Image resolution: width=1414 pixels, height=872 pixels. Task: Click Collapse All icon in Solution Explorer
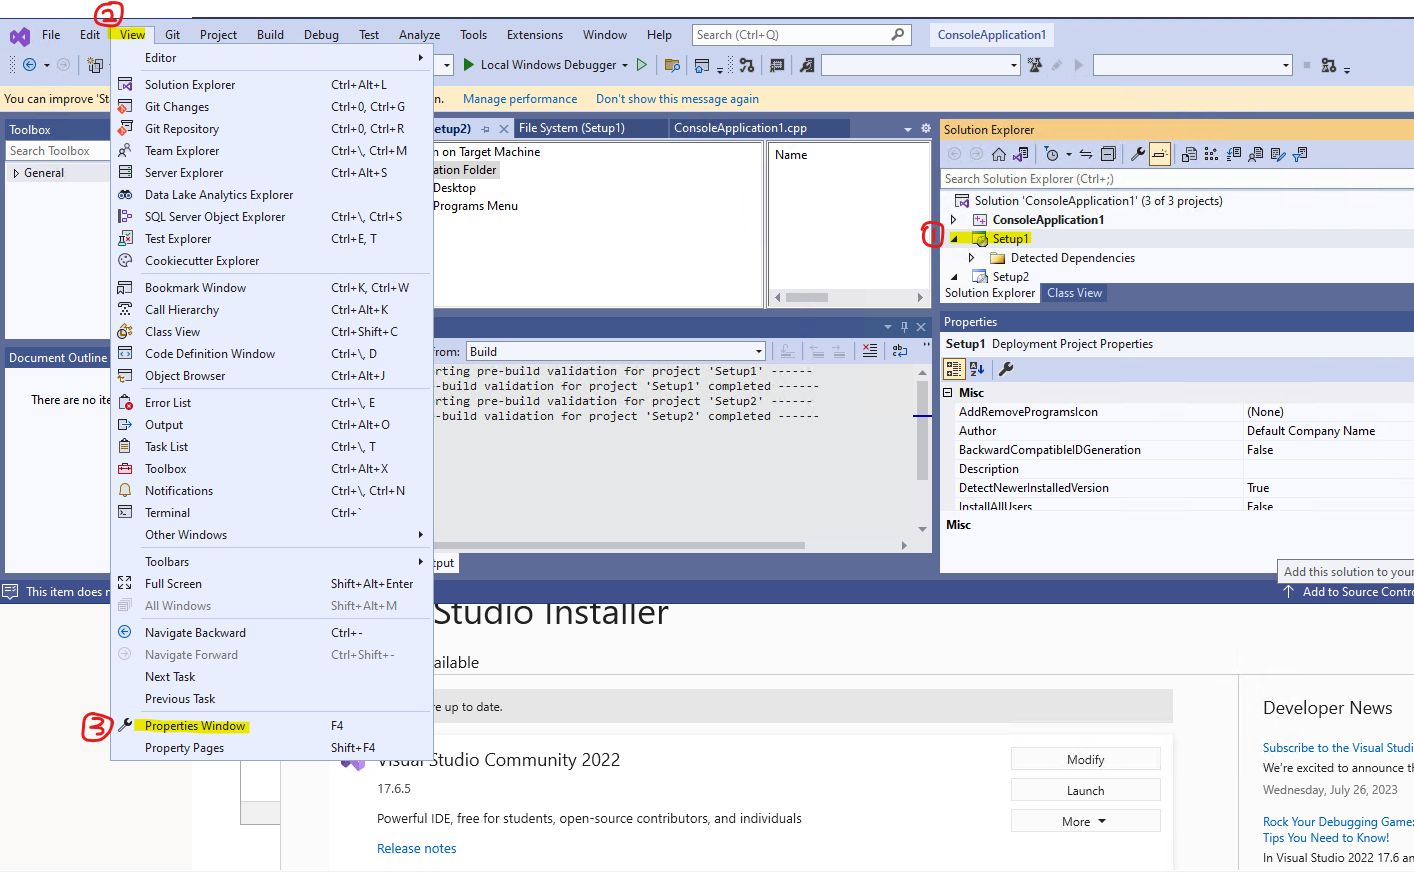[1108, 154]
